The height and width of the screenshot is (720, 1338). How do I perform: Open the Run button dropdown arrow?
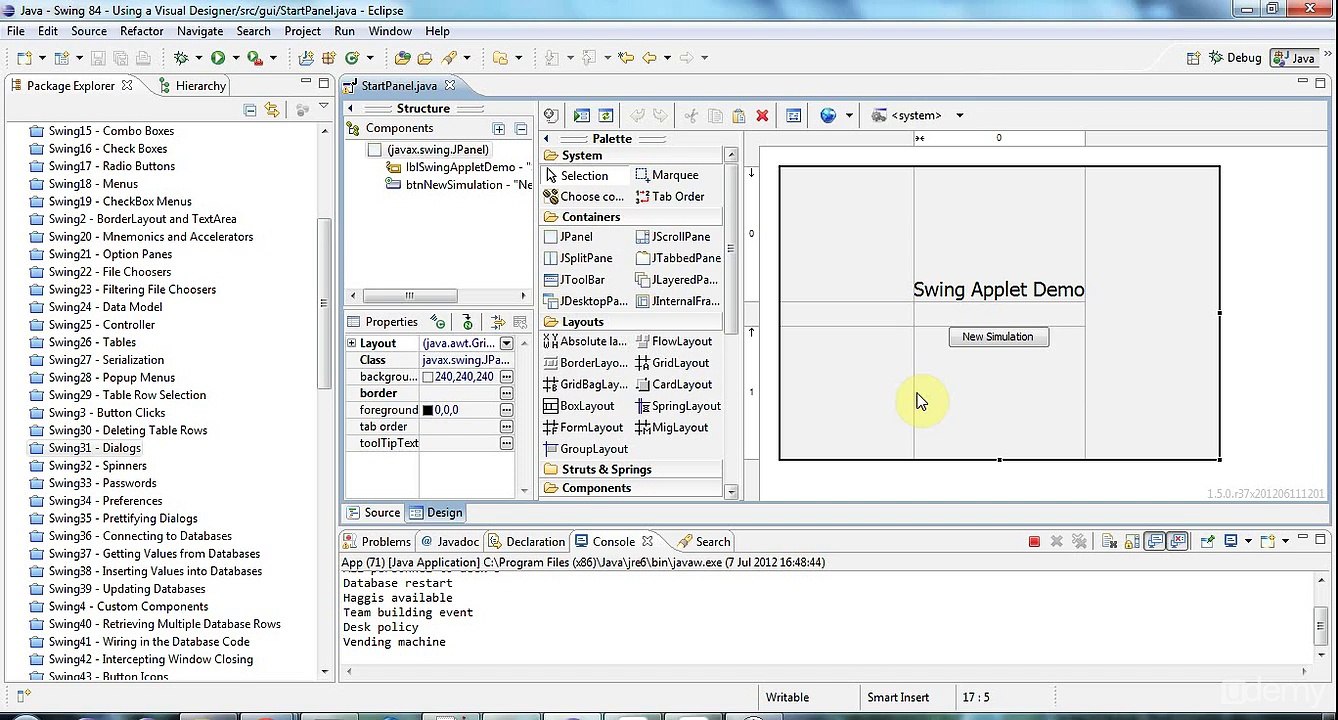pyautogui.click(x=236, y=58)
